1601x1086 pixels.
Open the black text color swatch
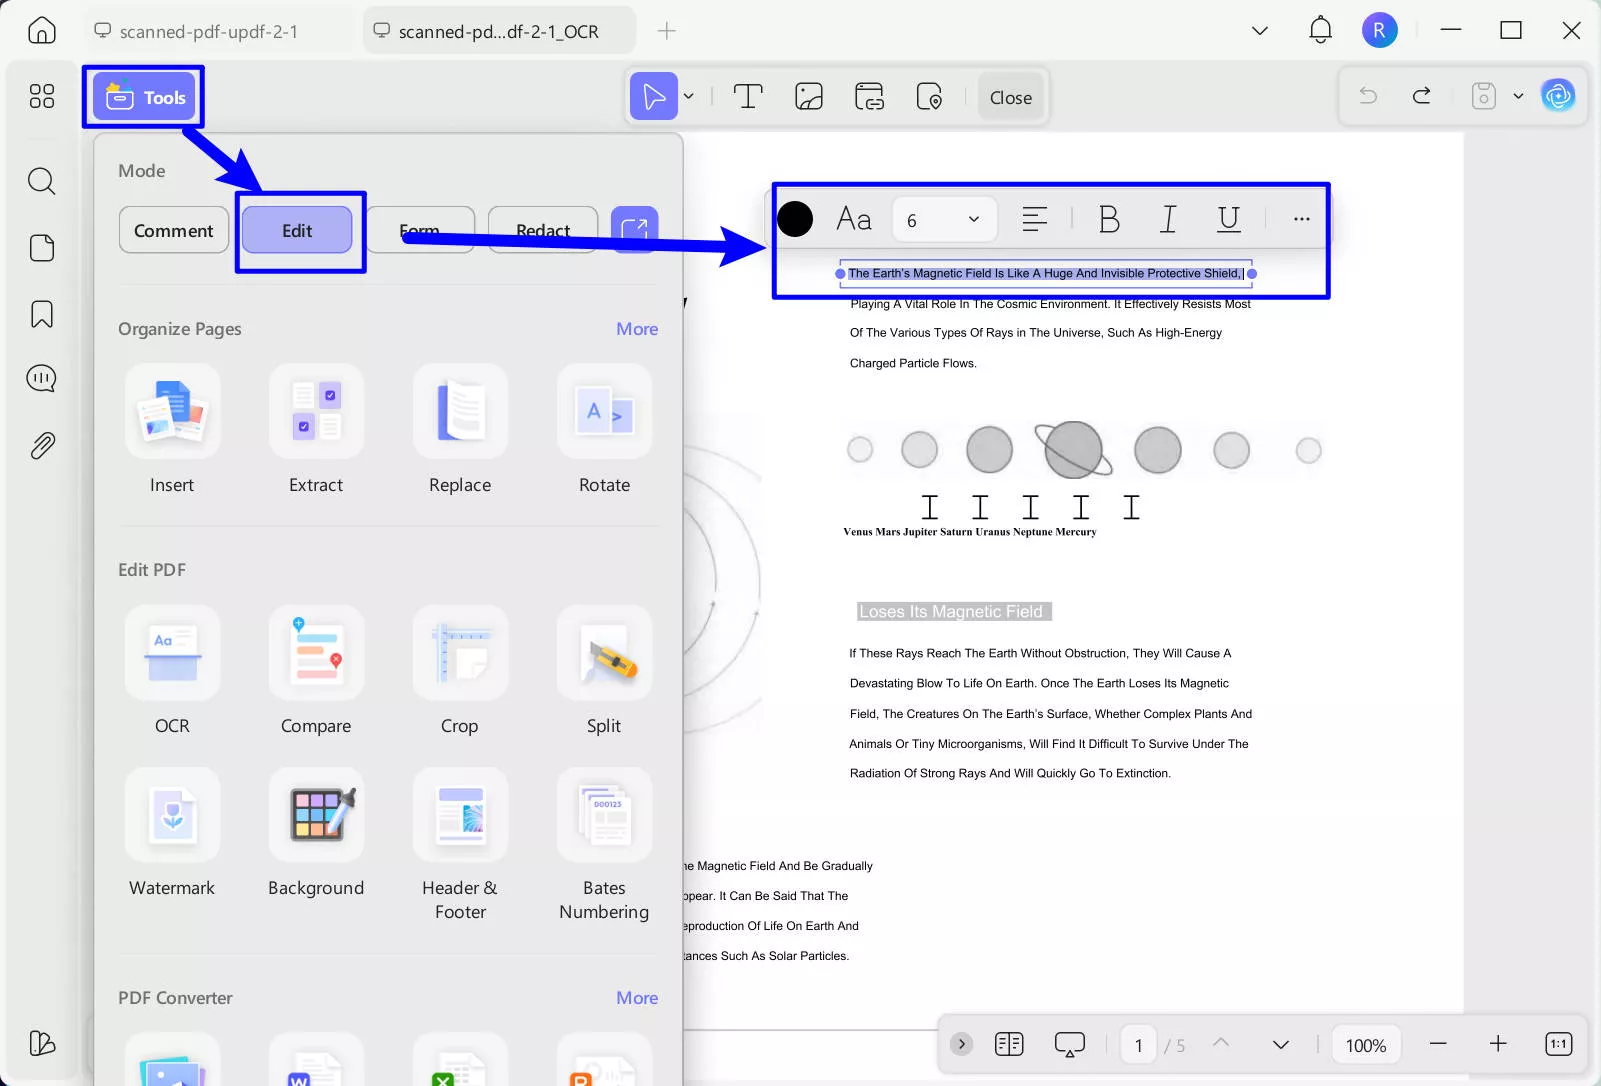click(x=795, y=219)
